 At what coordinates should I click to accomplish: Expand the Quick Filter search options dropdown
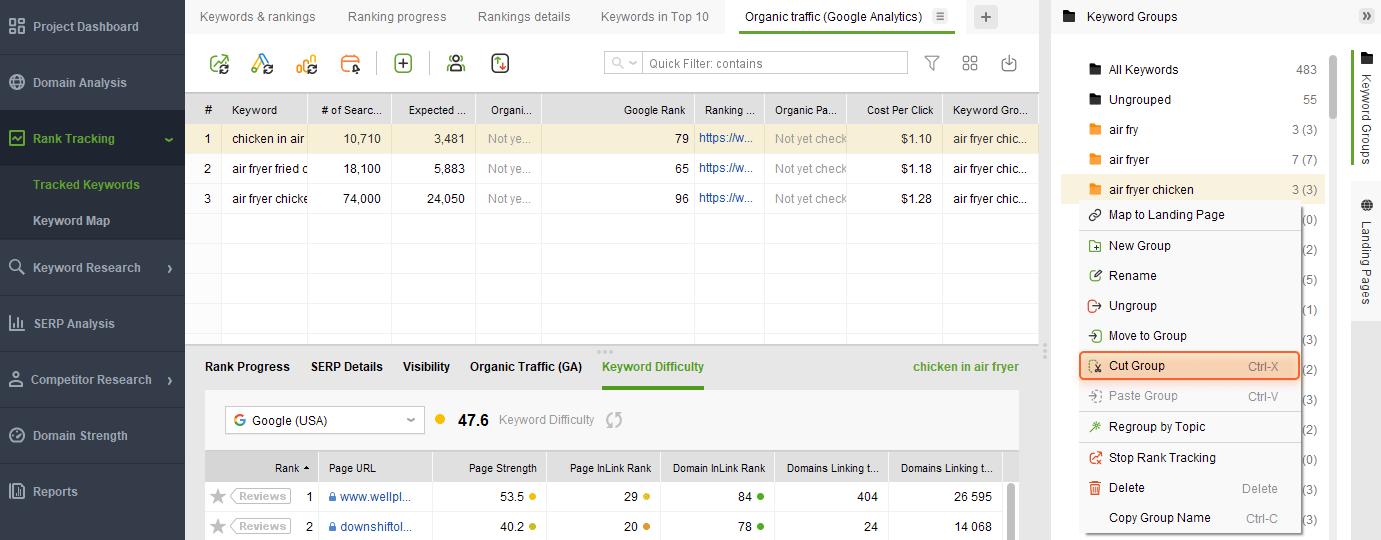click(x=625, y=64)
